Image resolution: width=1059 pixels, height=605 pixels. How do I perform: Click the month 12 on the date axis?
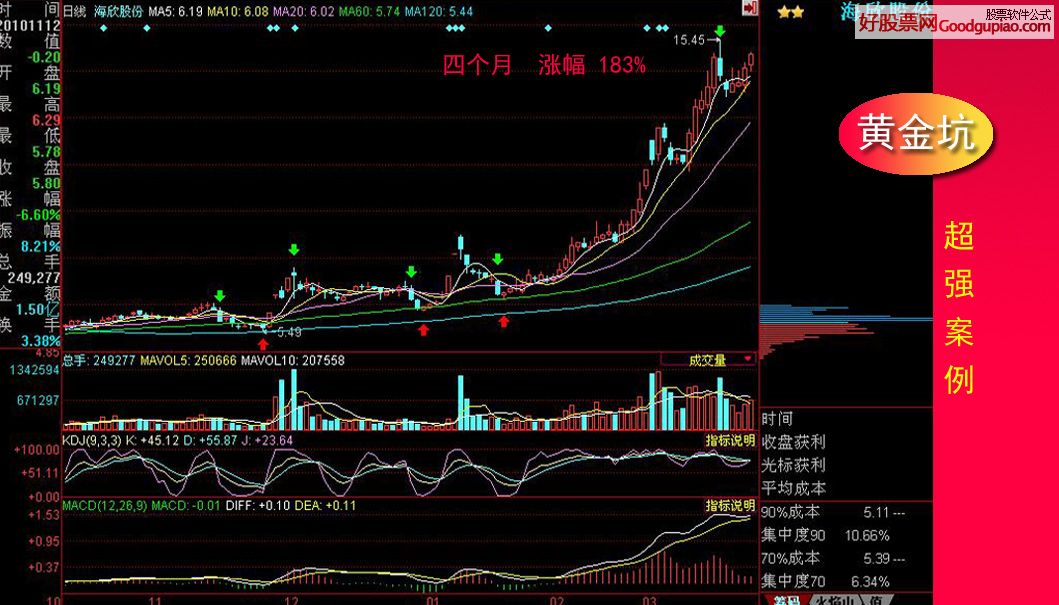click(x=292, y=600)
